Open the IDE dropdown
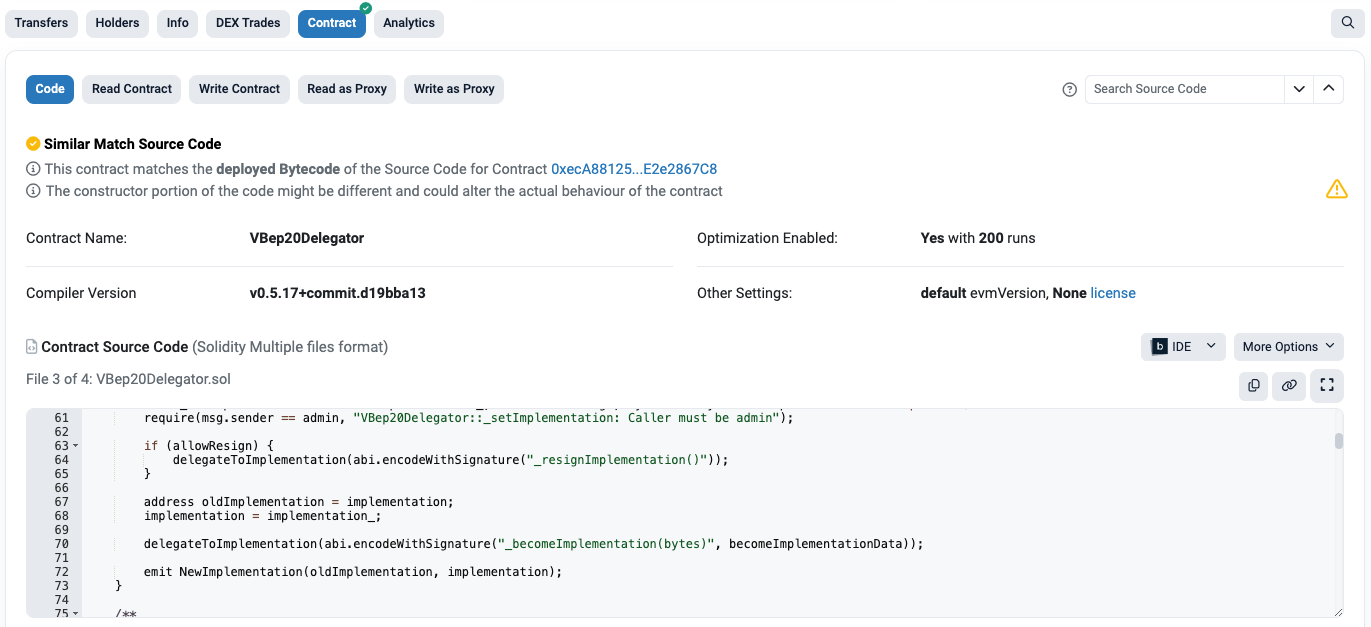 point(1183,347)
